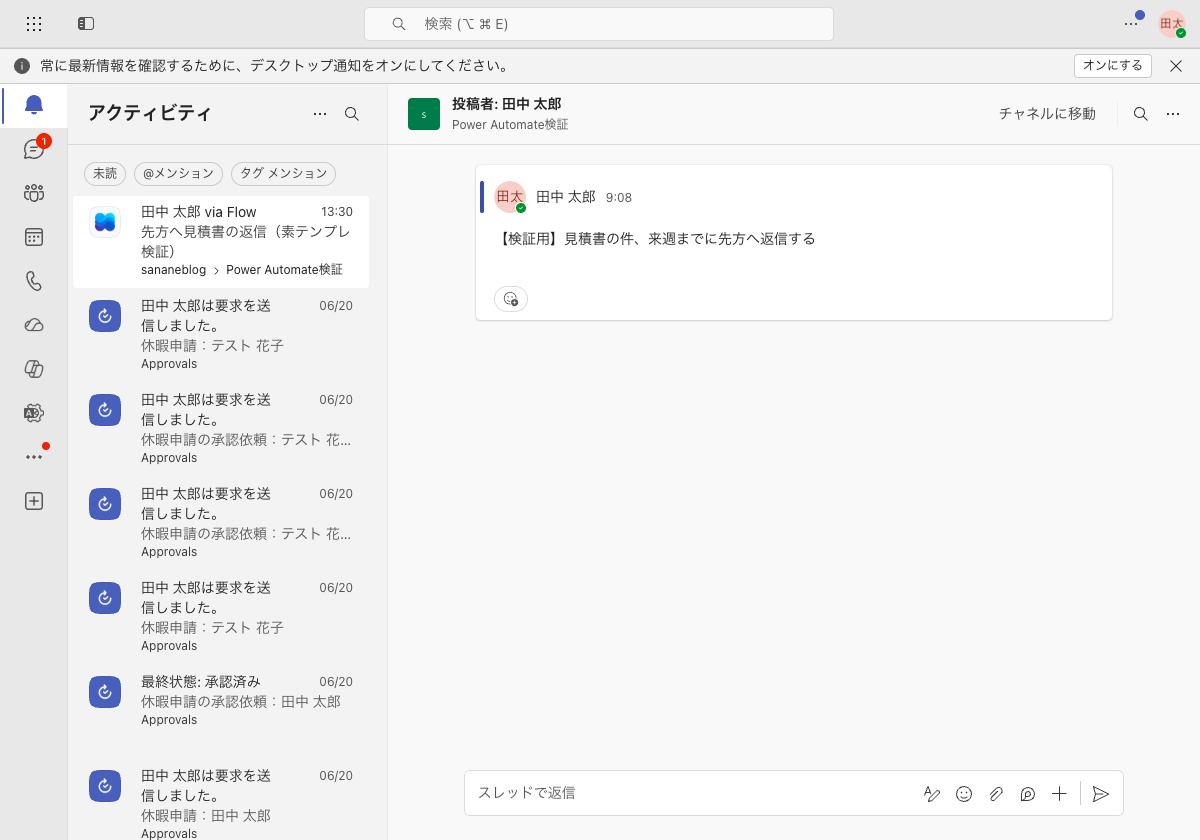Viewport: 1200px width, 840px height.
Task: Open settings and more ellipsis in title bar
Action: 1131,24
